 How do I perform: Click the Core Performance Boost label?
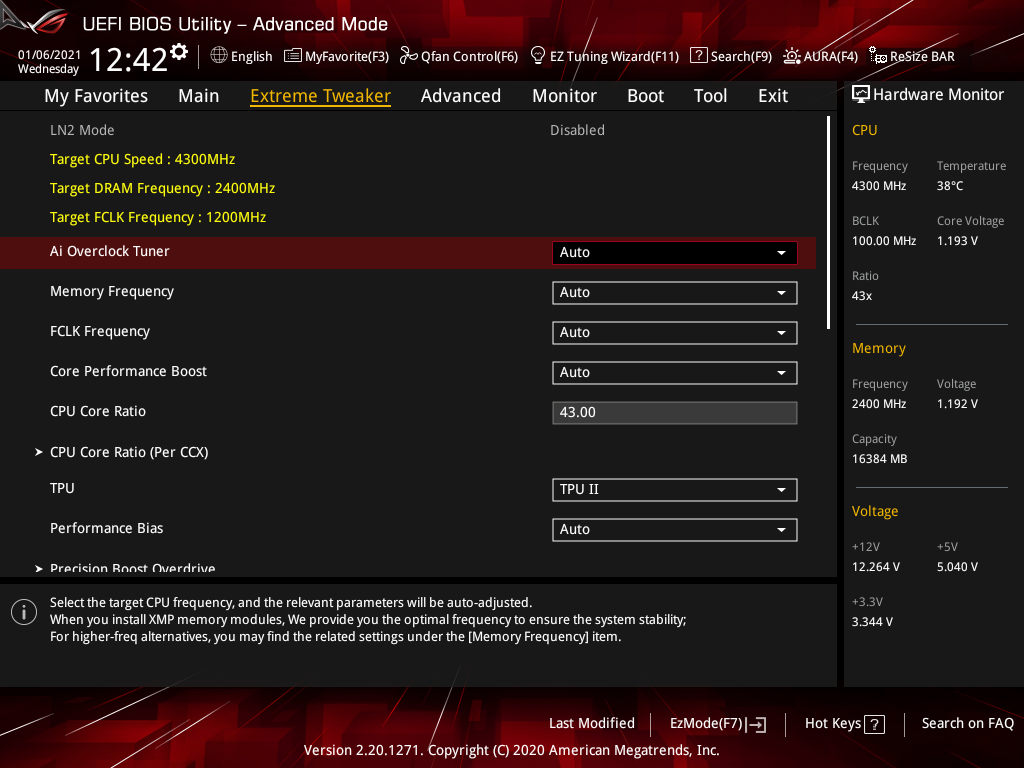(128, 371)
